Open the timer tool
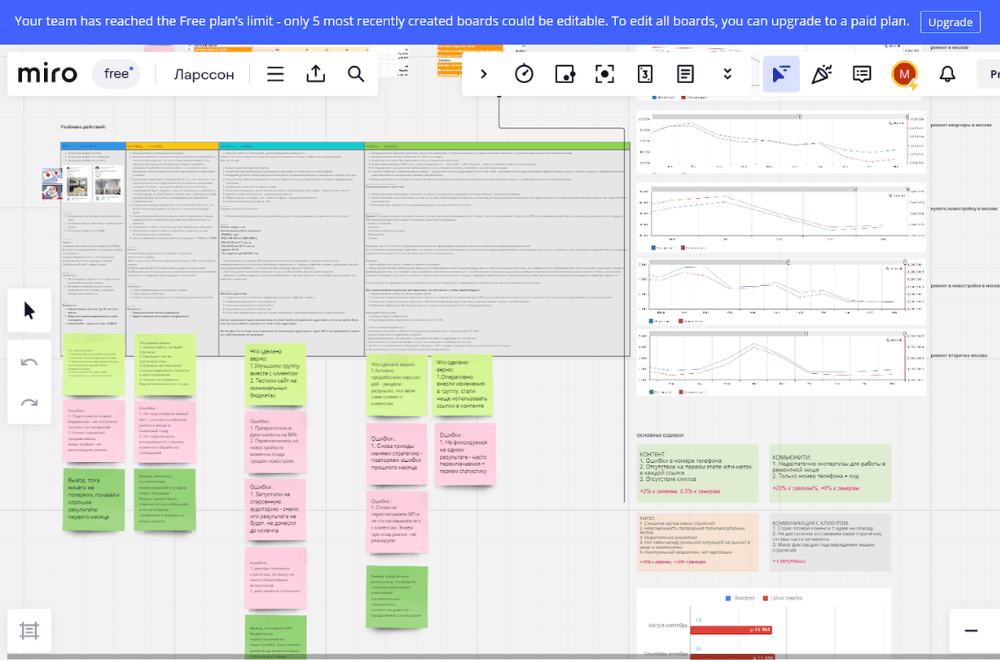Viewport: 1000px width, 660px height. (524, 74)
